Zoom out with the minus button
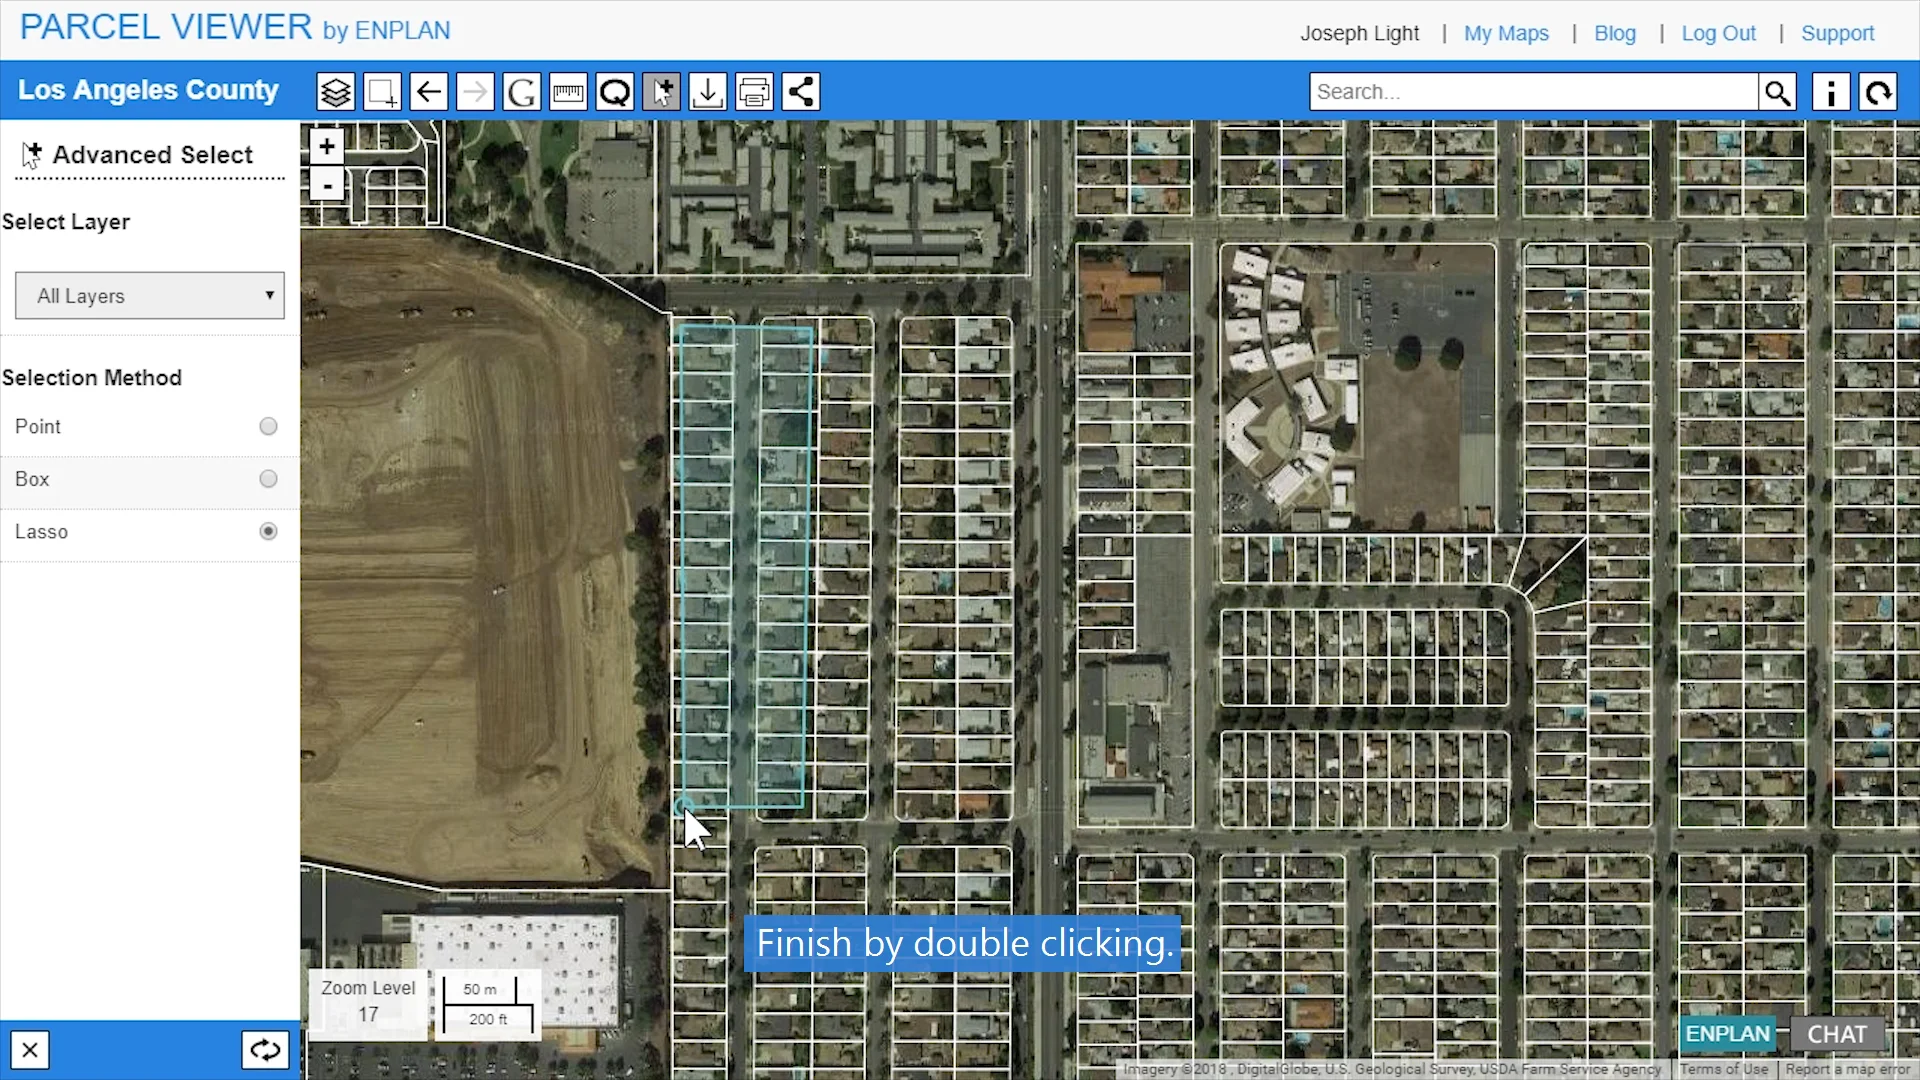This screenshot has width=1920, height=1080. [x=327, y=185]
